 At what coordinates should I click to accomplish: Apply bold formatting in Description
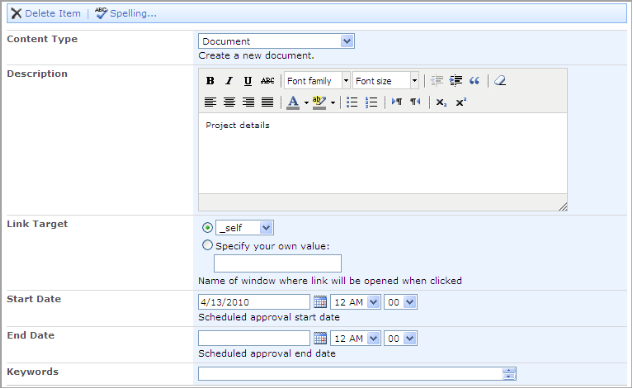pyautogui.click(x=210, y=81)
